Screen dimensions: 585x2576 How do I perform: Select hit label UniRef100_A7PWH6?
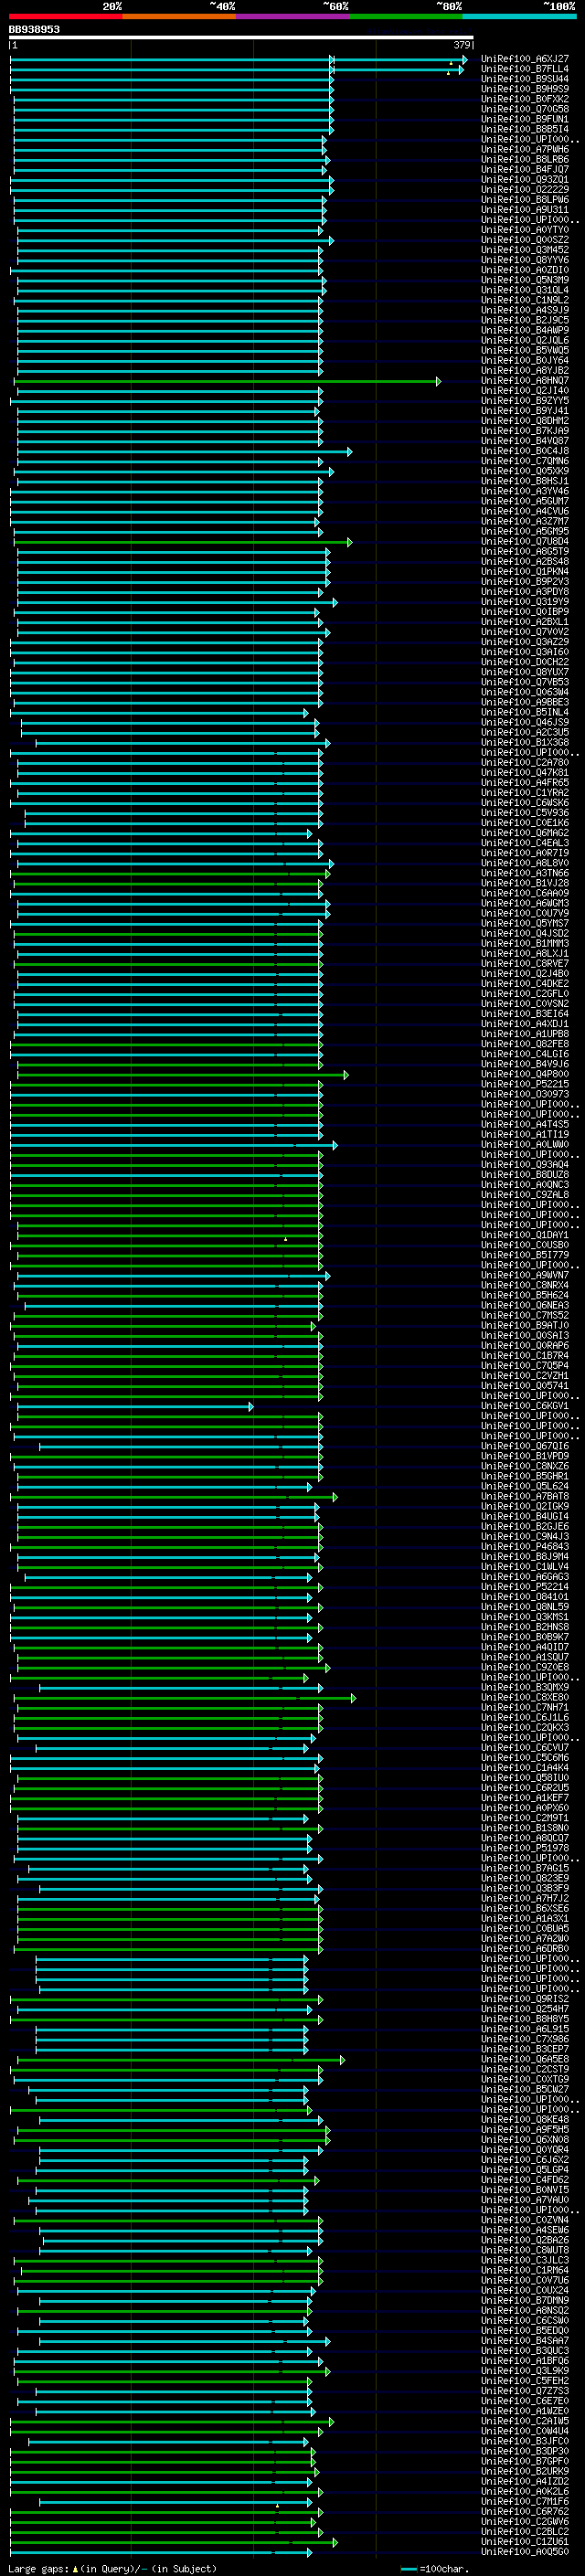point(525,149)
